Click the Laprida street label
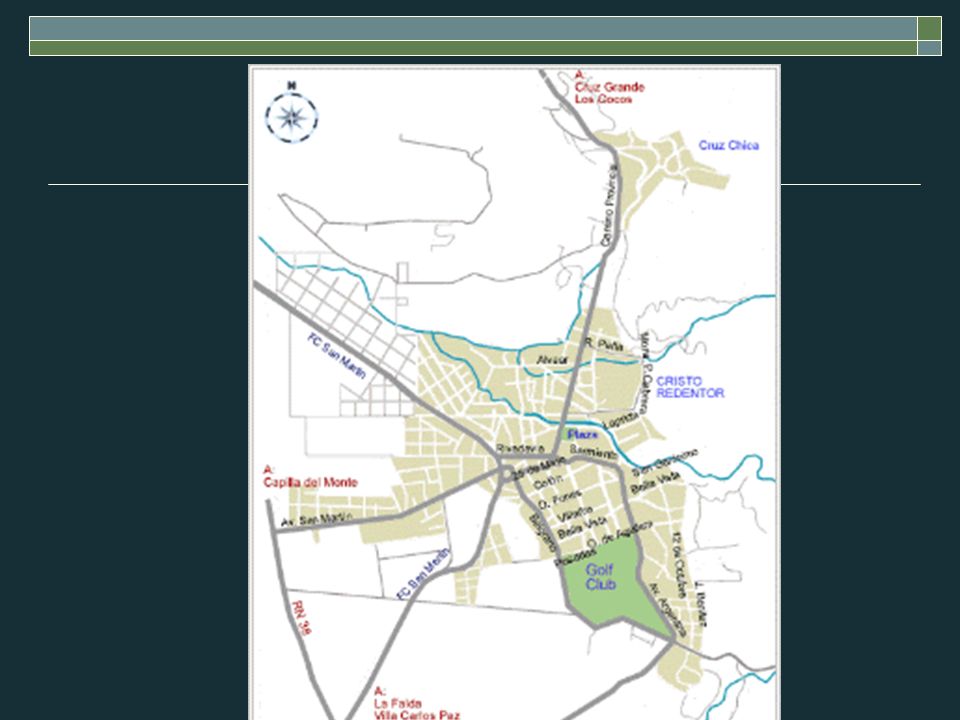Image resolution: width=960 pixels, height=720 pixels. 622,422
